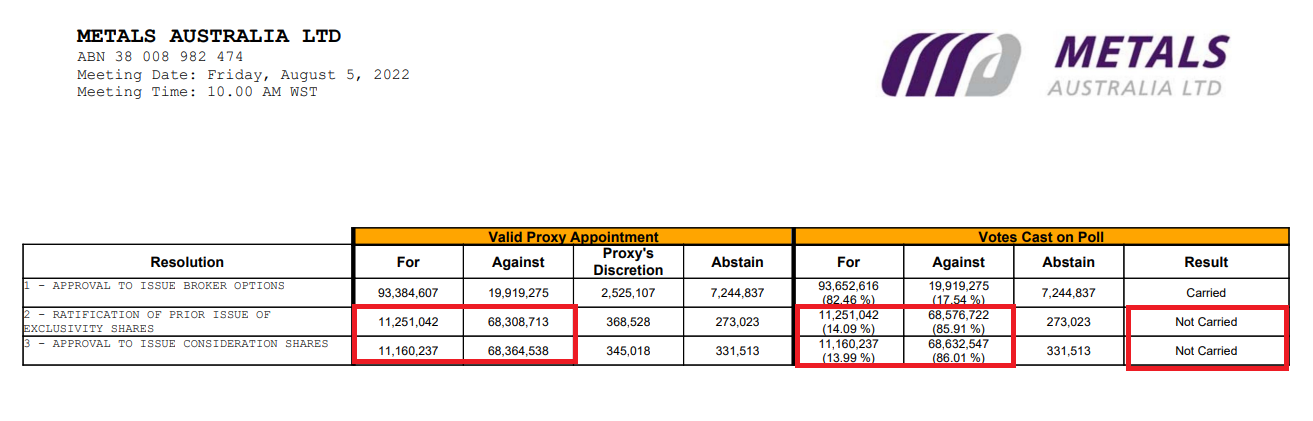This screenshot has width=1313, height=421.
Task: Click 'Meeting Time: 10.00 AM WST' line
Action: pos(197,92)
